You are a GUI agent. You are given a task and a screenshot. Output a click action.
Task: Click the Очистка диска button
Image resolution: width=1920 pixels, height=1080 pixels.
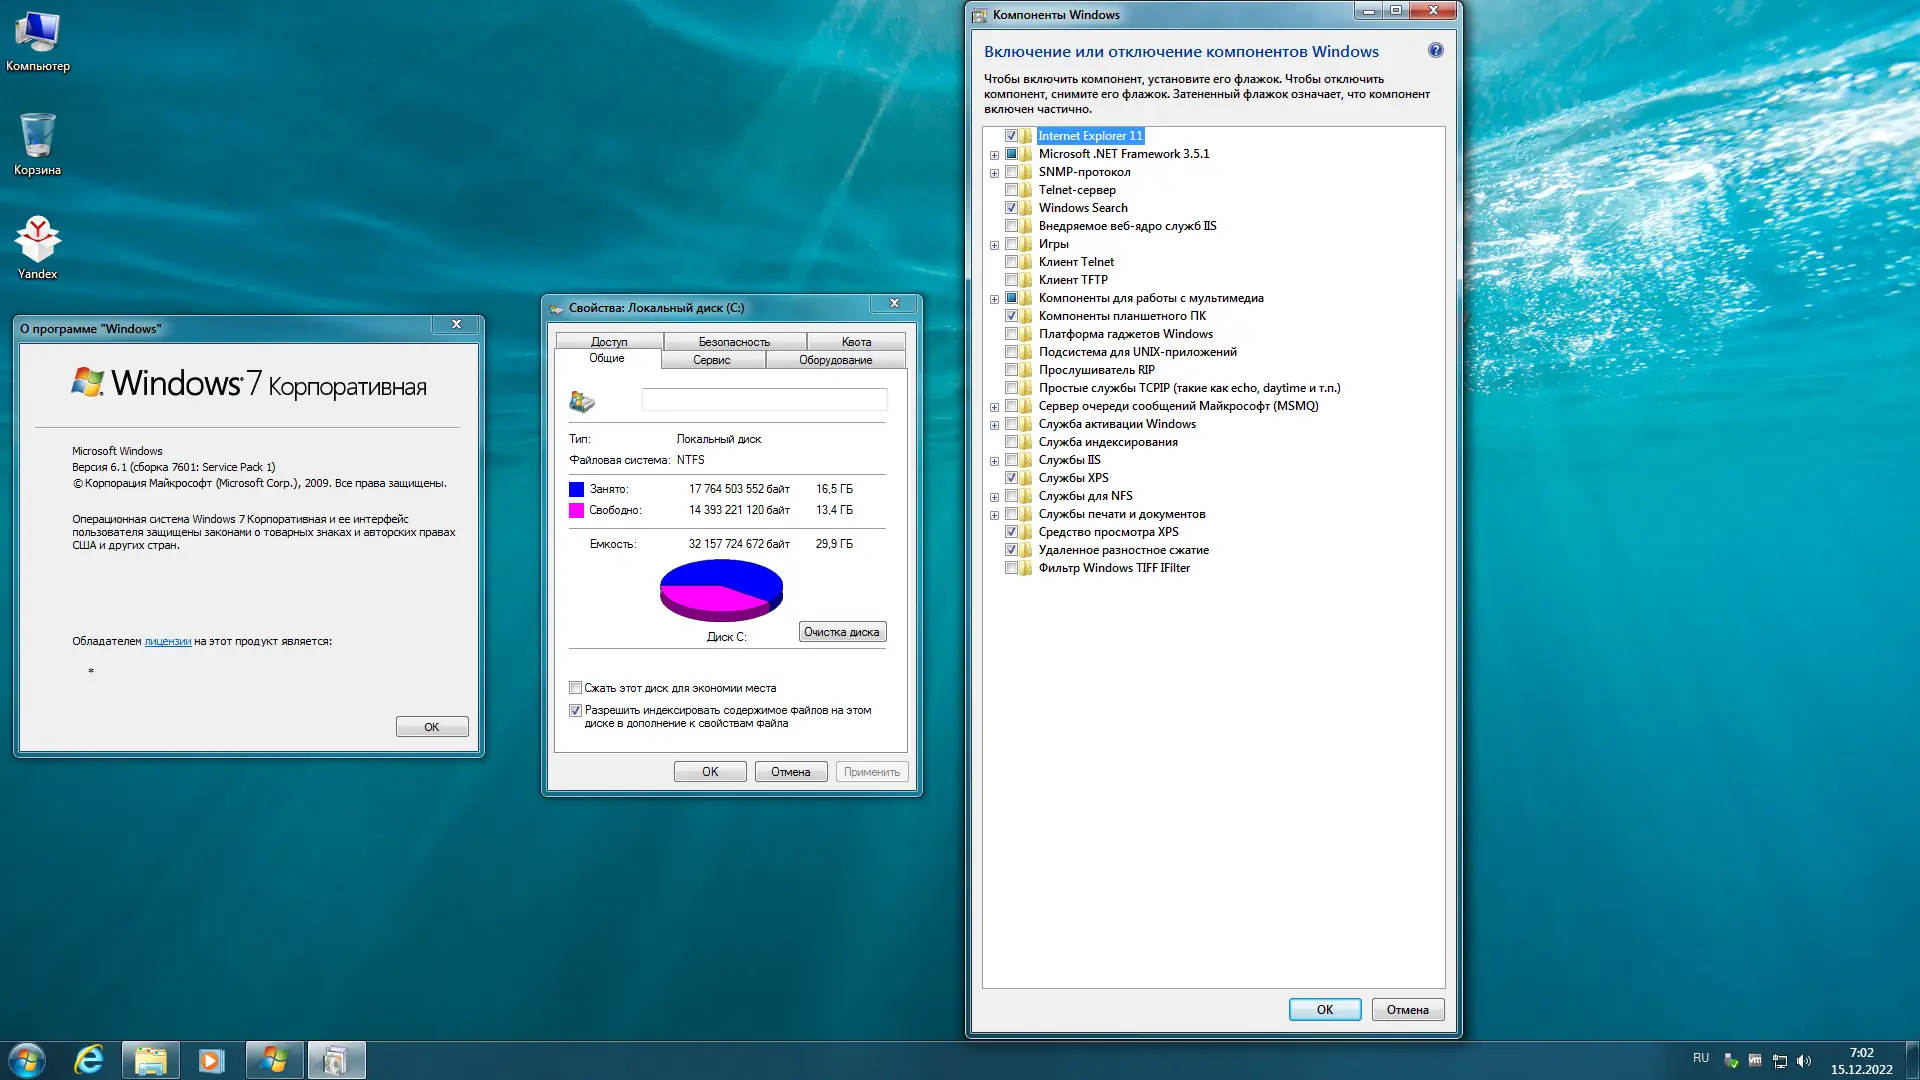(841, 632)
